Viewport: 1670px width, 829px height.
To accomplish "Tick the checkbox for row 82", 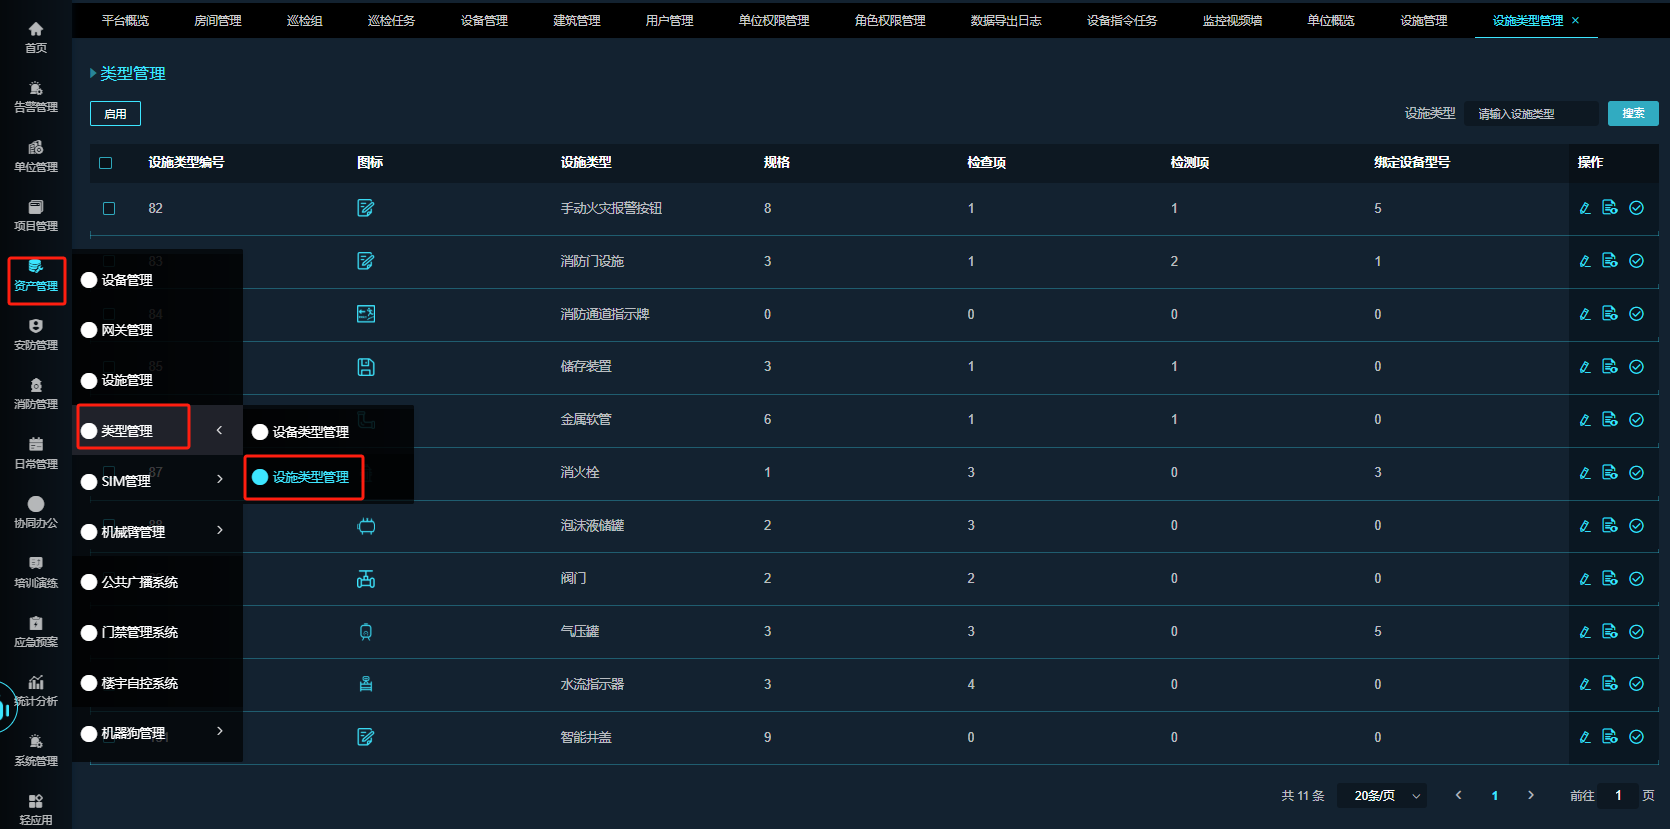I will (x=109, y=209).
